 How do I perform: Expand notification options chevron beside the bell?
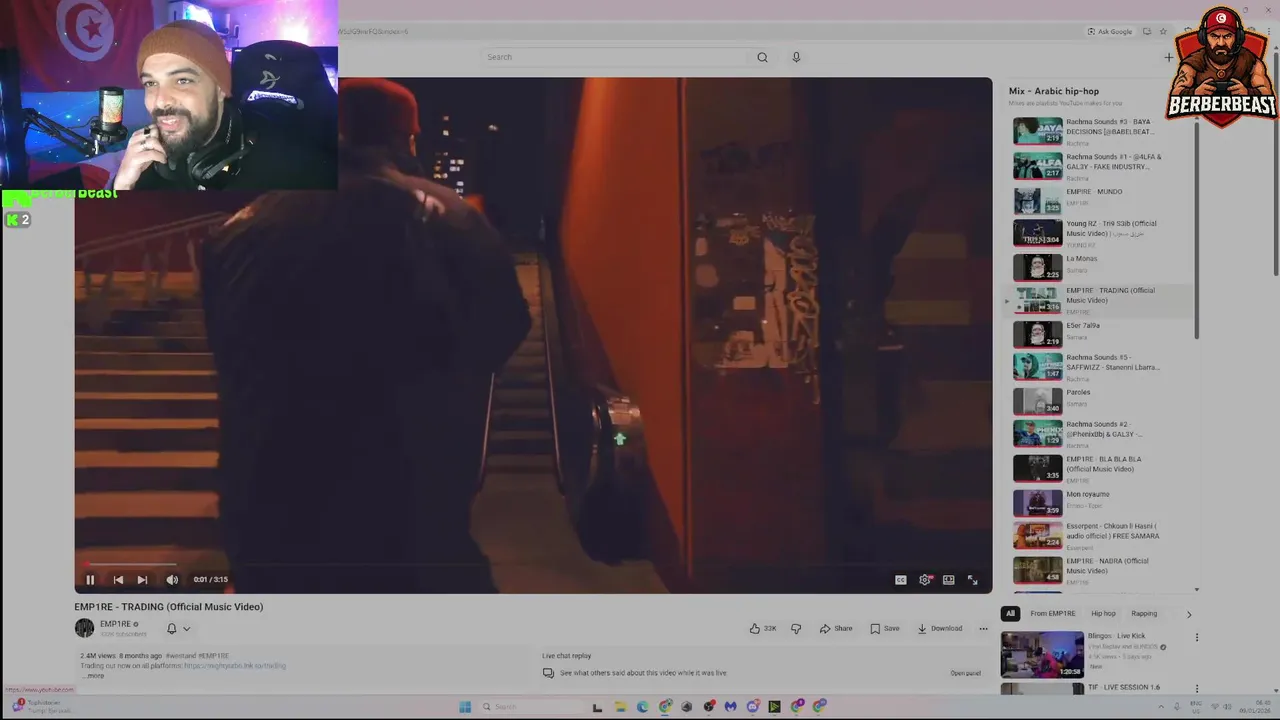pos(186,629)
